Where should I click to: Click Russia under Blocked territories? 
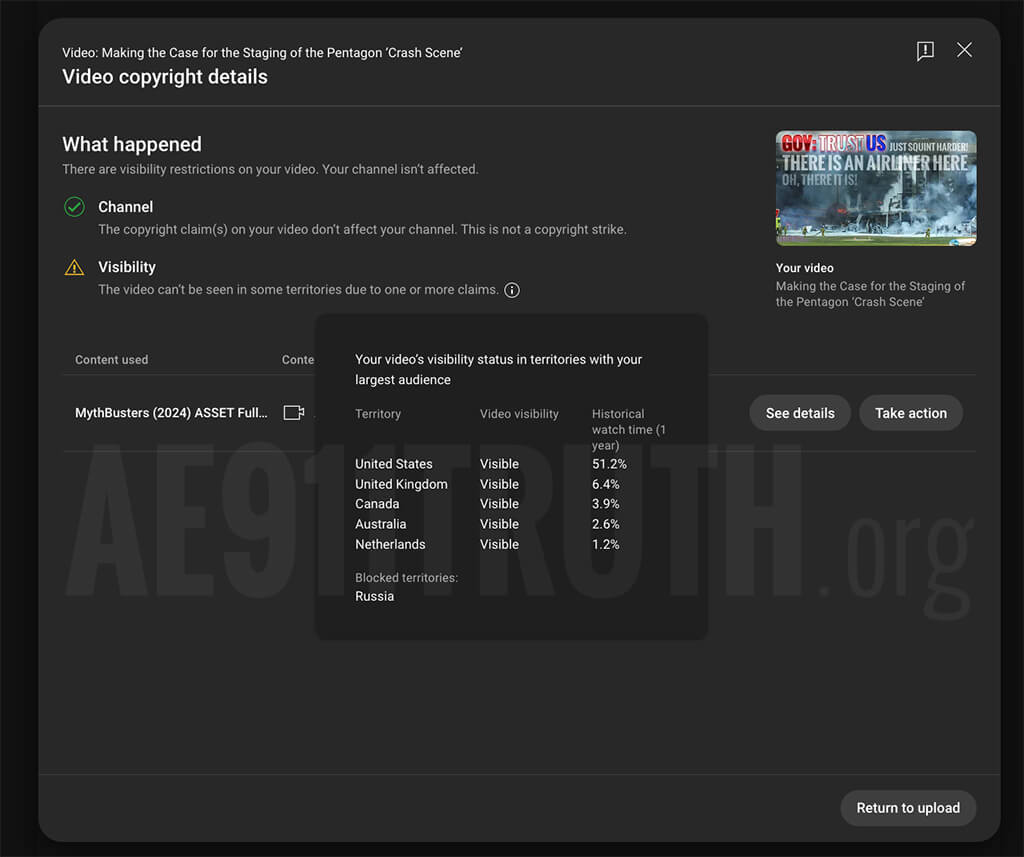[375, 596]
